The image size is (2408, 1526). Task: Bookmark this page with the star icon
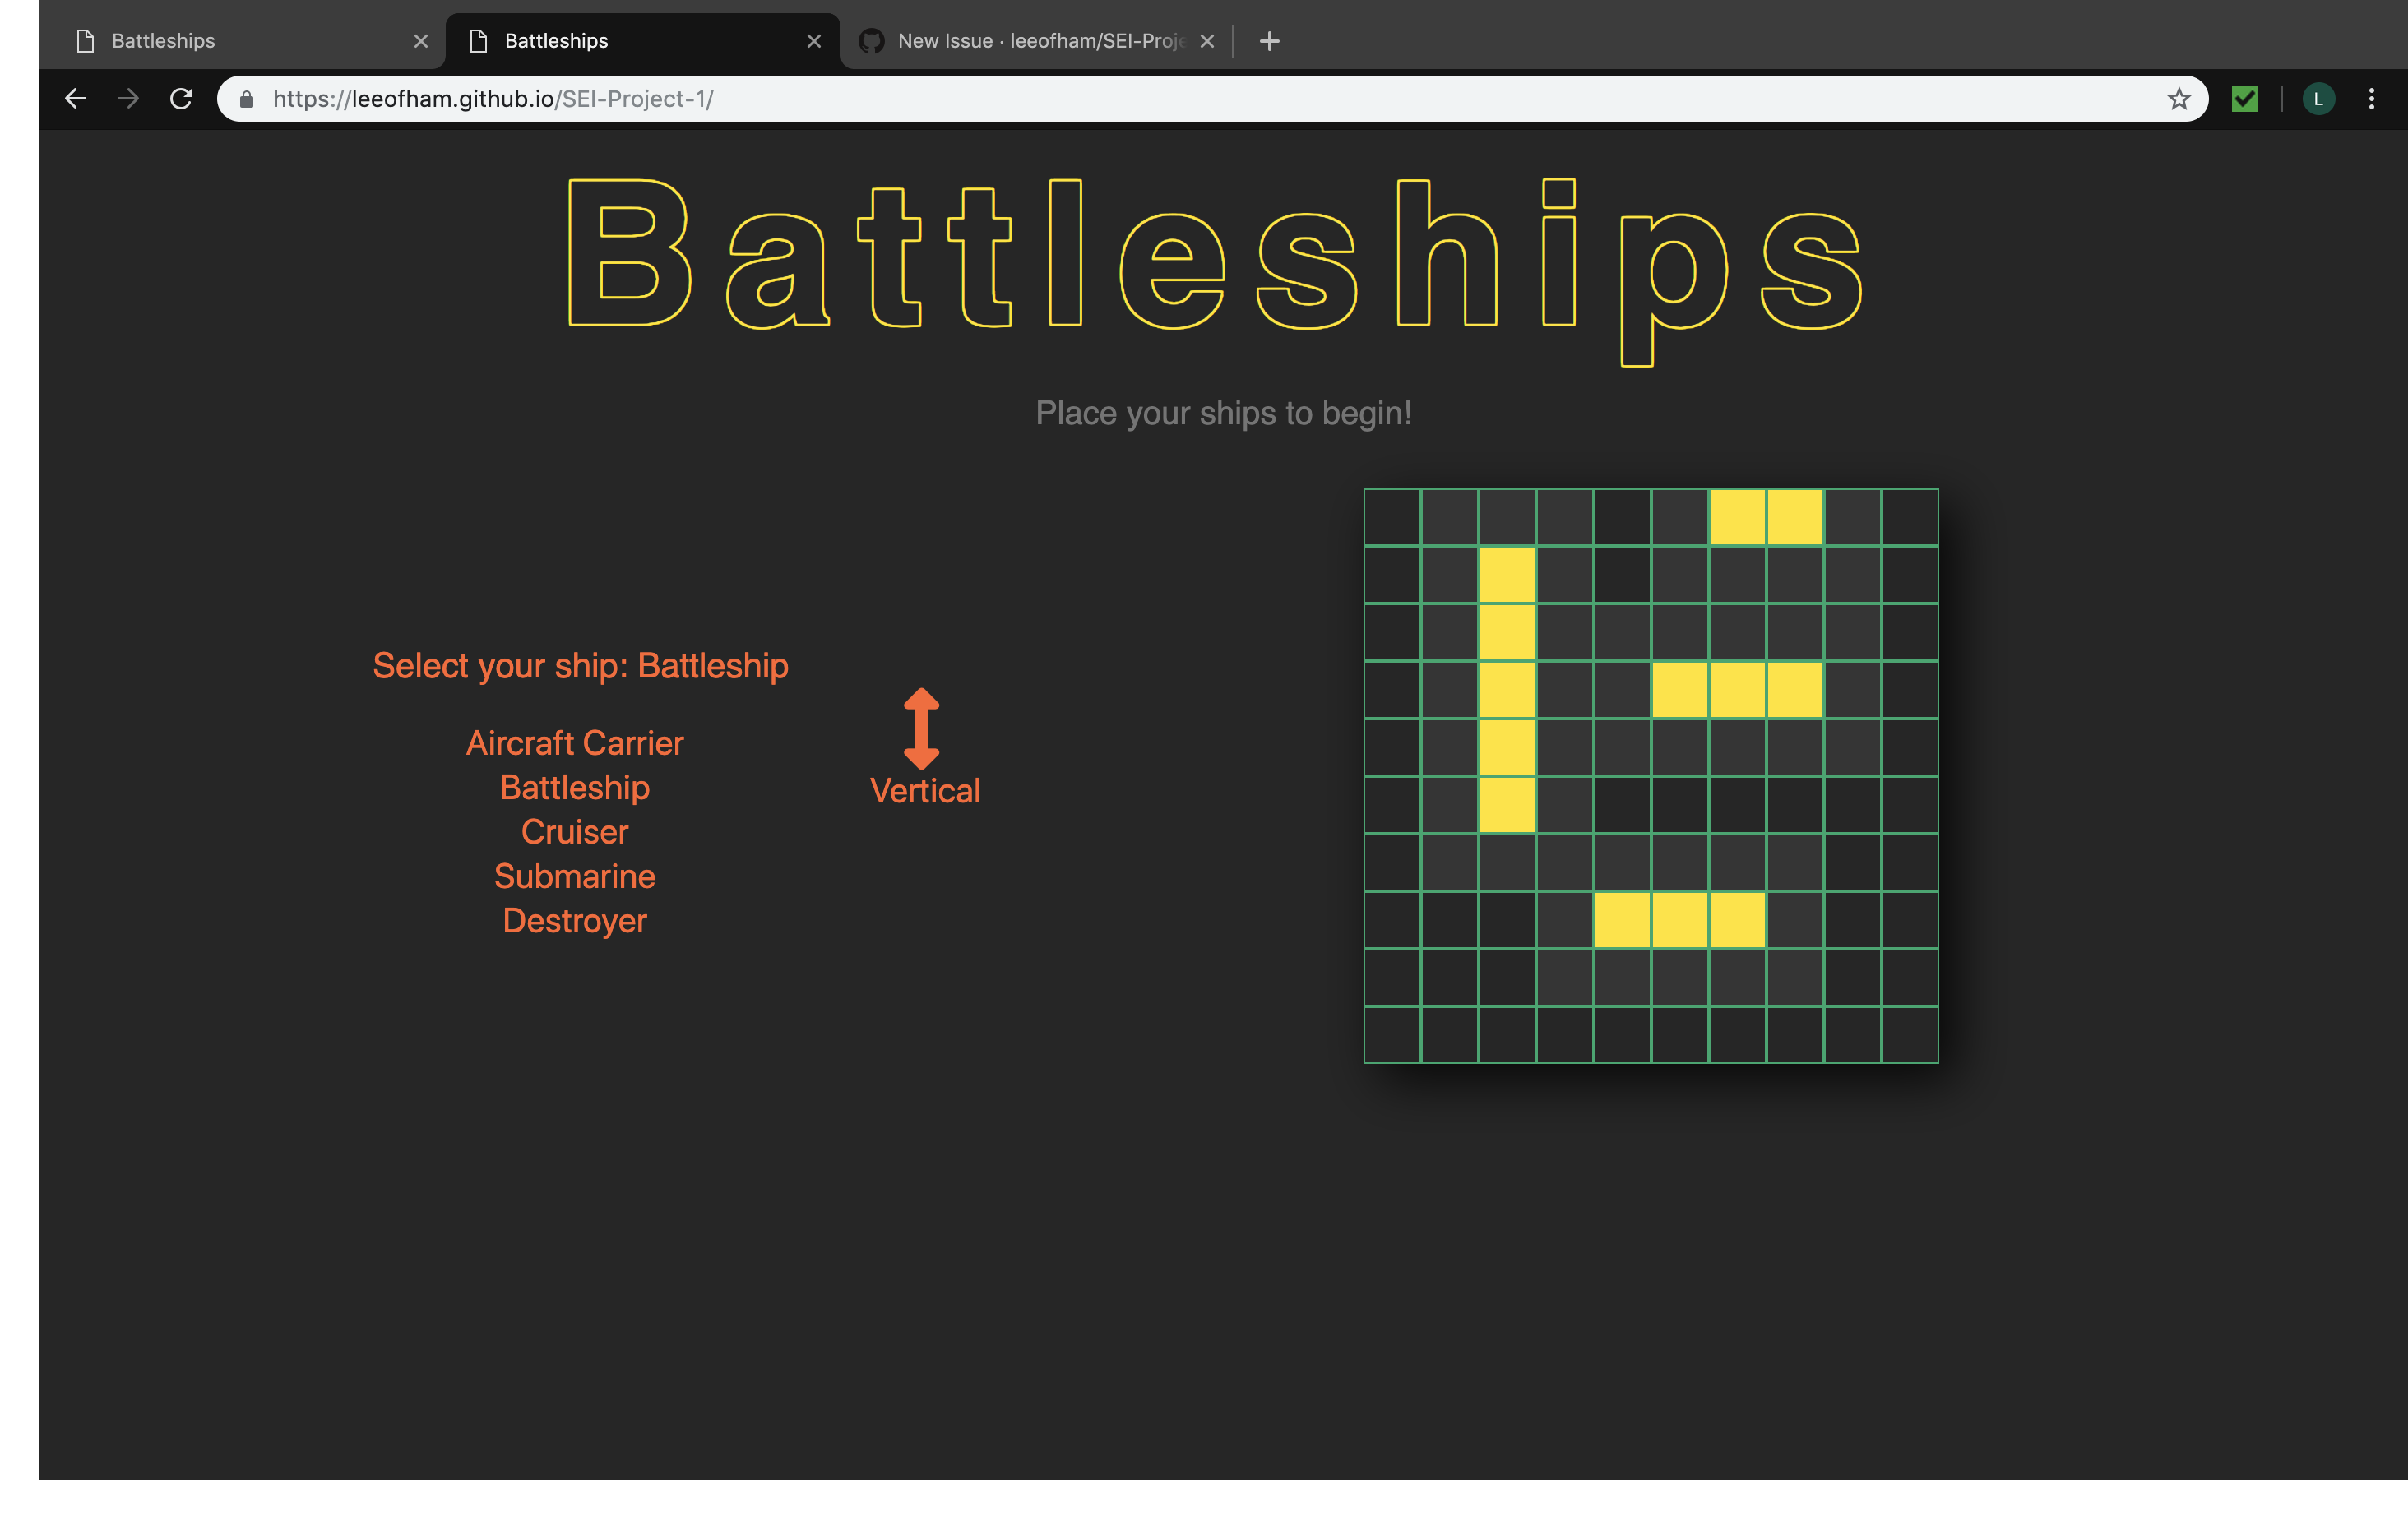click(2178, 99)
